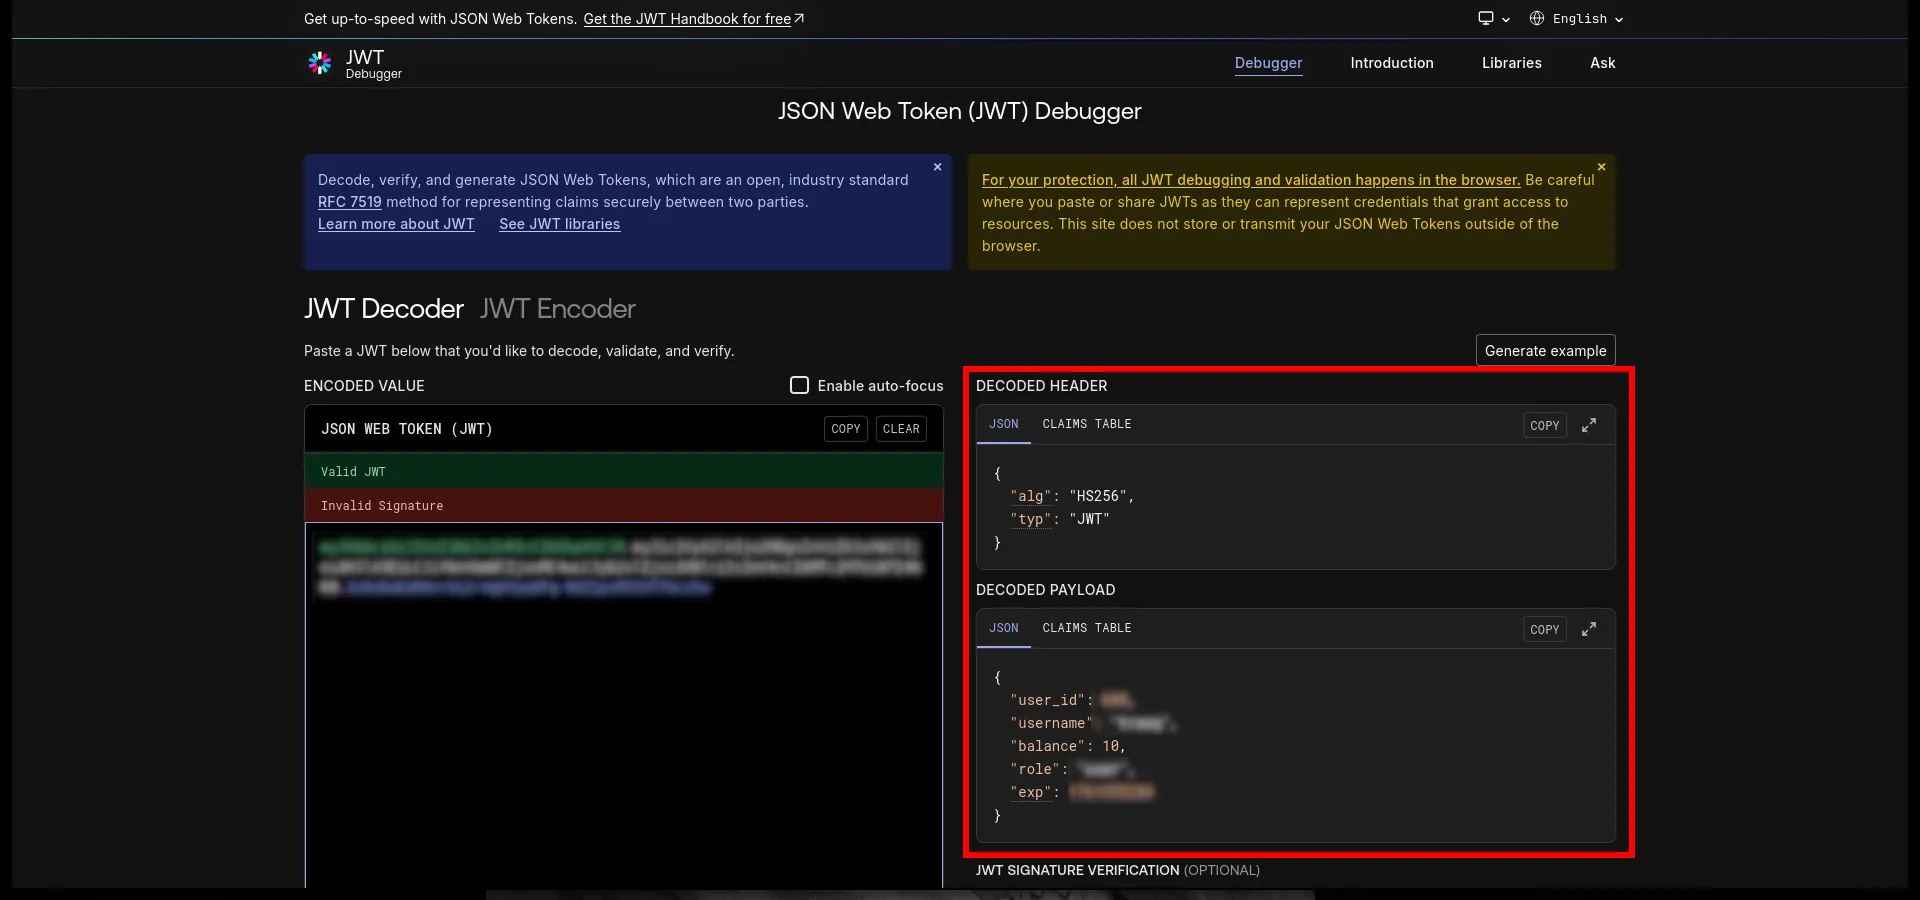Open the theme selector dropdown chevron
Viewport: 1920px width, 900px height.
pyautogui.click(x=1506, y=19)
